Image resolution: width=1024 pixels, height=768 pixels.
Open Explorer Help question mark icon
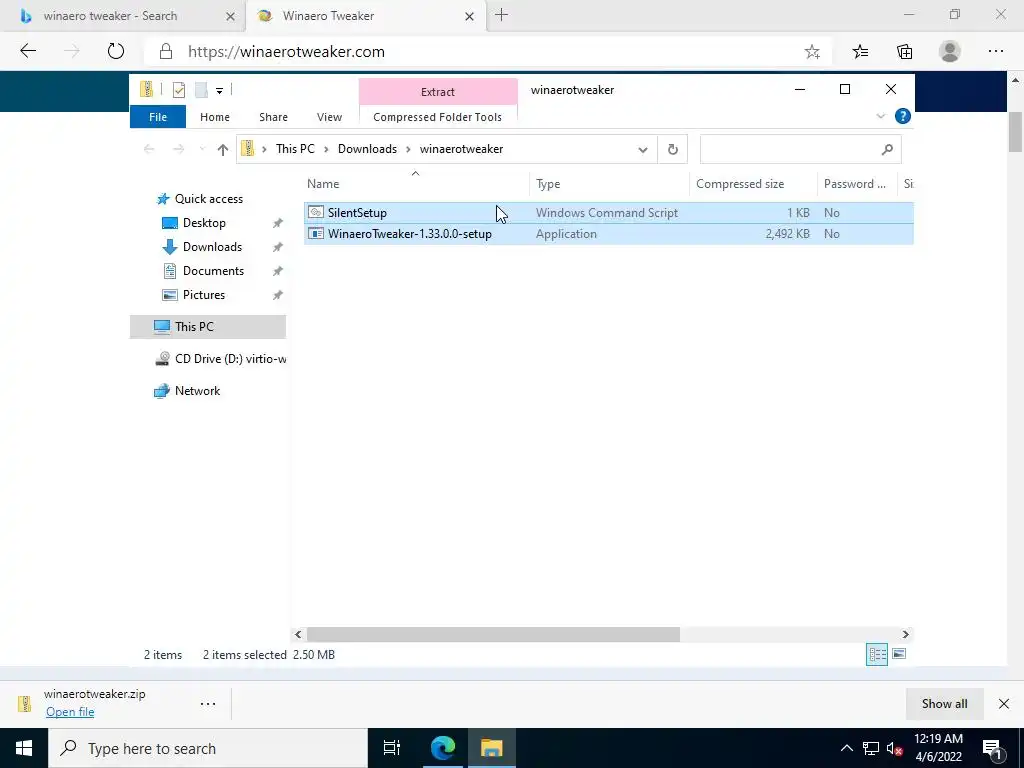(x=903, y=116)
